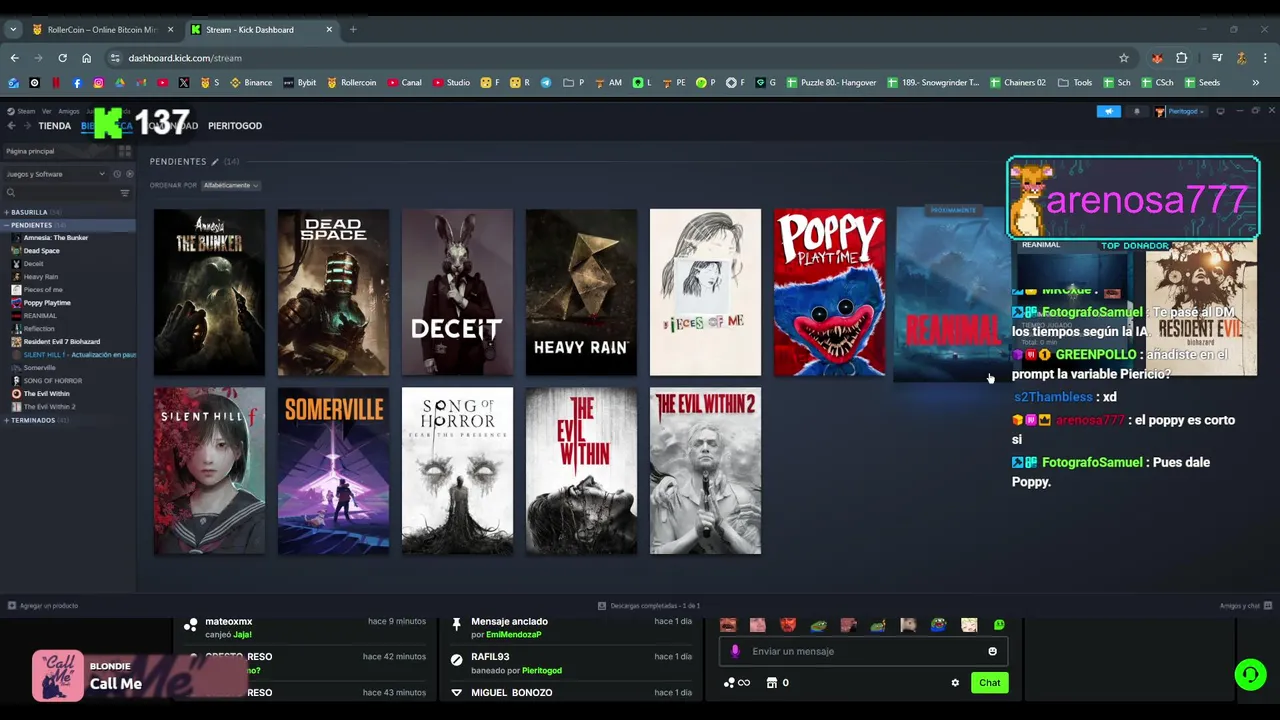Open the browser tab search dropdown
The height and width of the screenshot is (720, 1280).
point(13,29)
